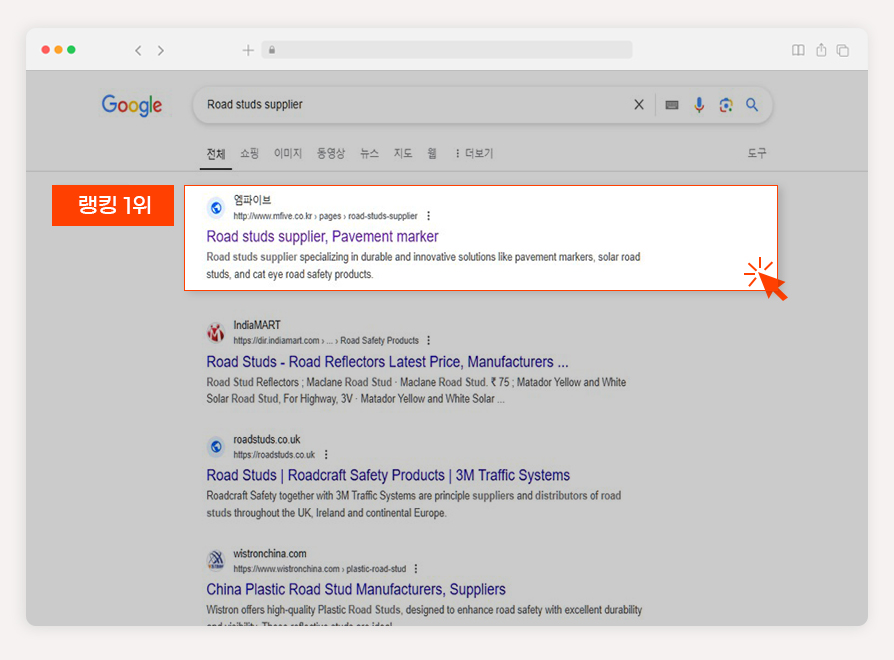
Task: Open the 'Road Studs | Roadcraft Safety Products' result
Action: (x=388, y=475)
